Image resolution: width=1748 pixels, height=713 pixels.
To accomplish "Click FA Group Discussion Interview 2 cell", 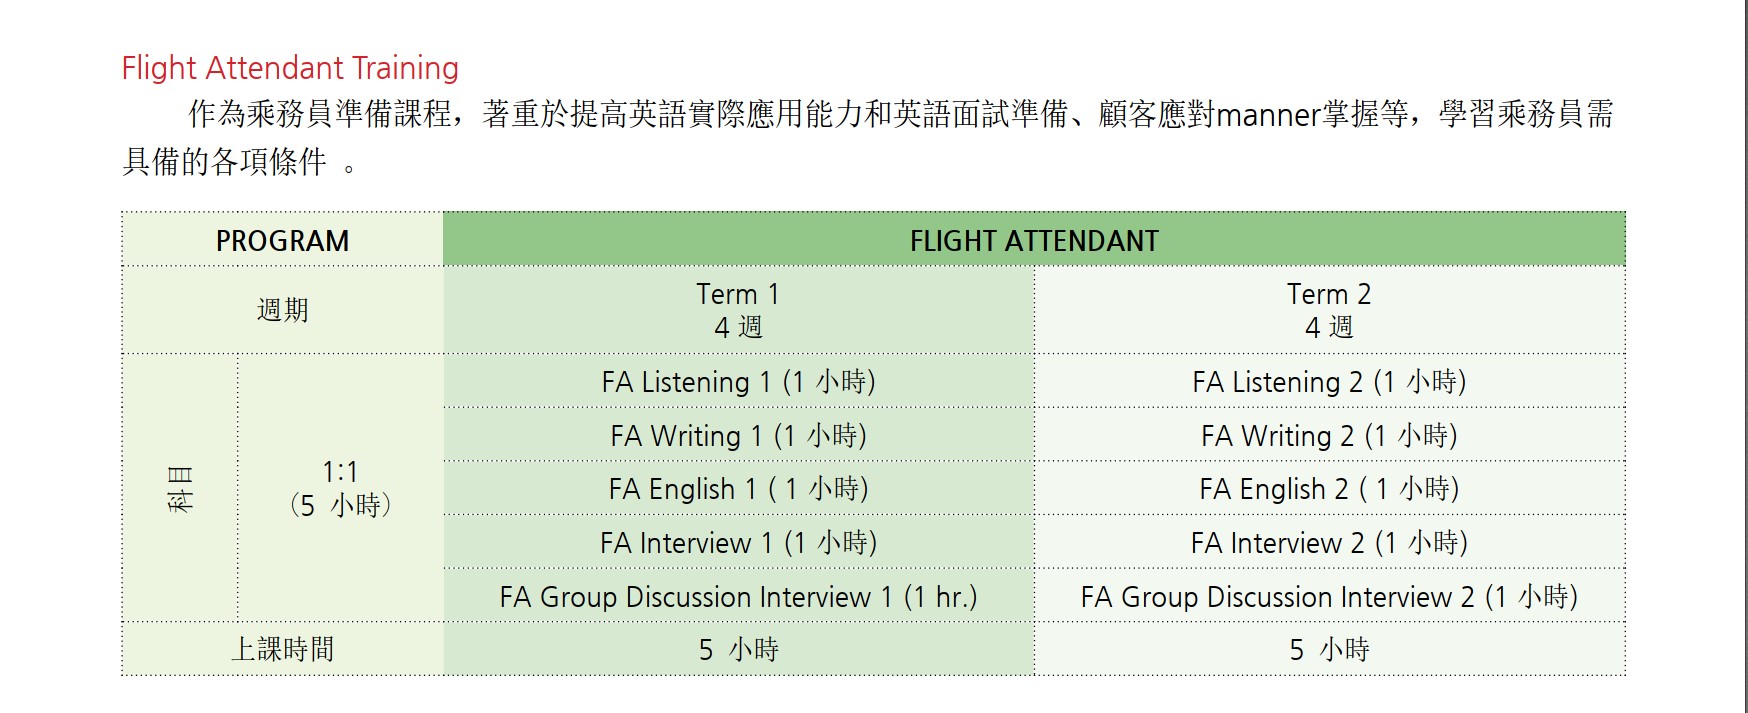I will tap(1329, 597).
